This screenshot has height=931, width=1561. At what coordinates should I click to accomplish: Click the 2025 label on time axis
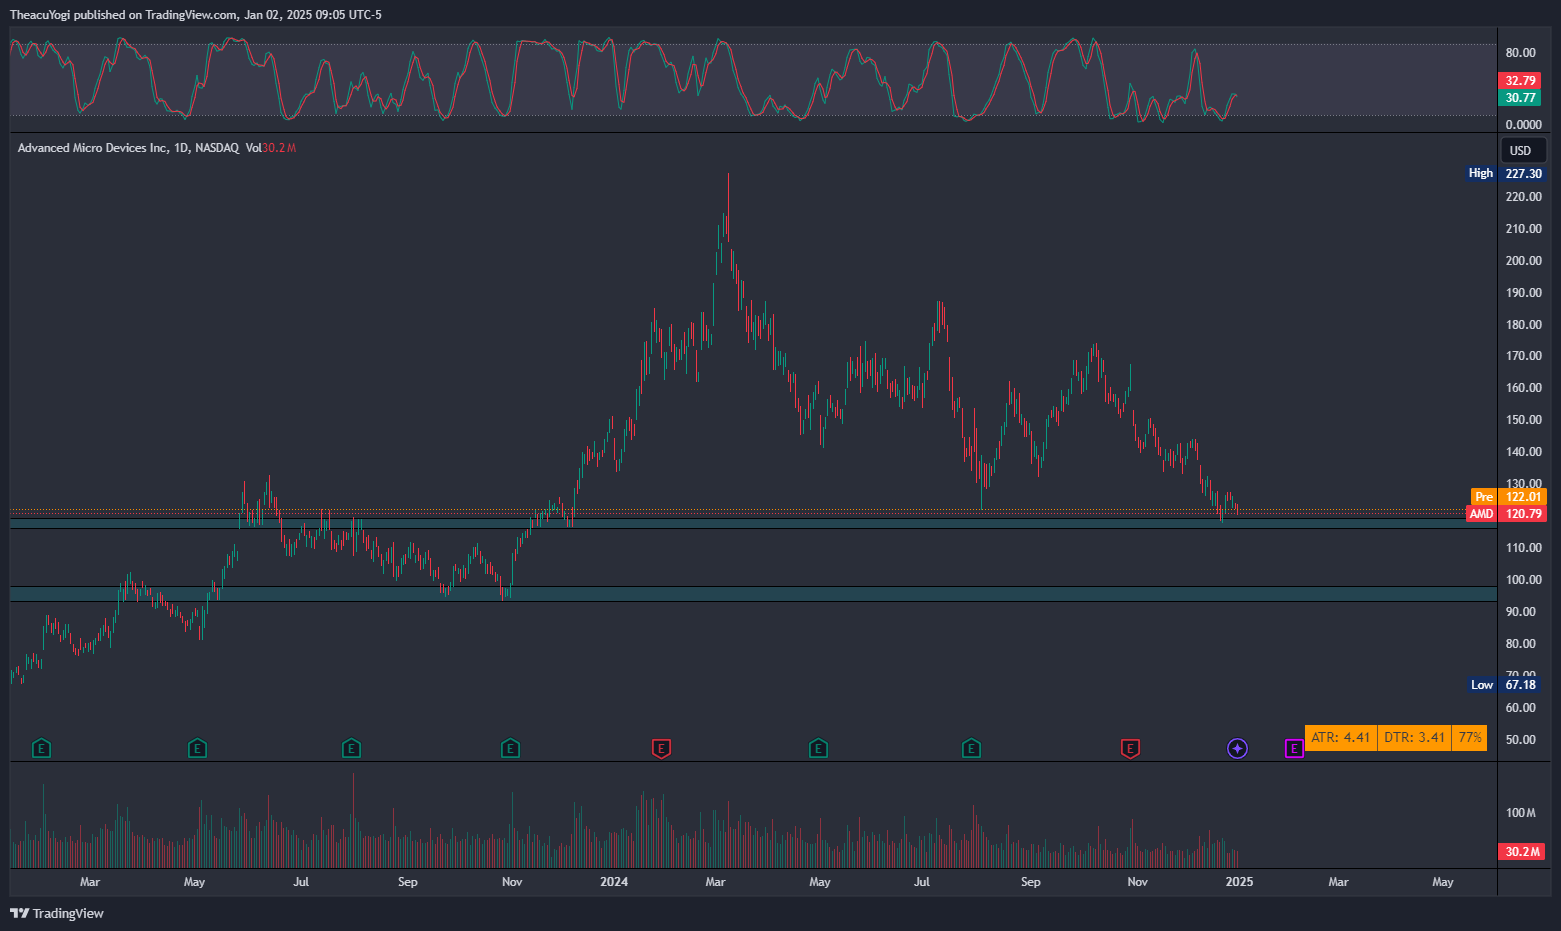point(1239,882)
